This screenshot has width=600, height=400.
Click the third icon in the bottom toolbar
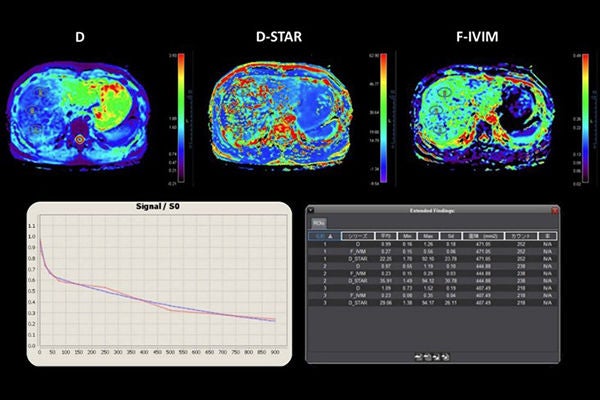[436, 357]
